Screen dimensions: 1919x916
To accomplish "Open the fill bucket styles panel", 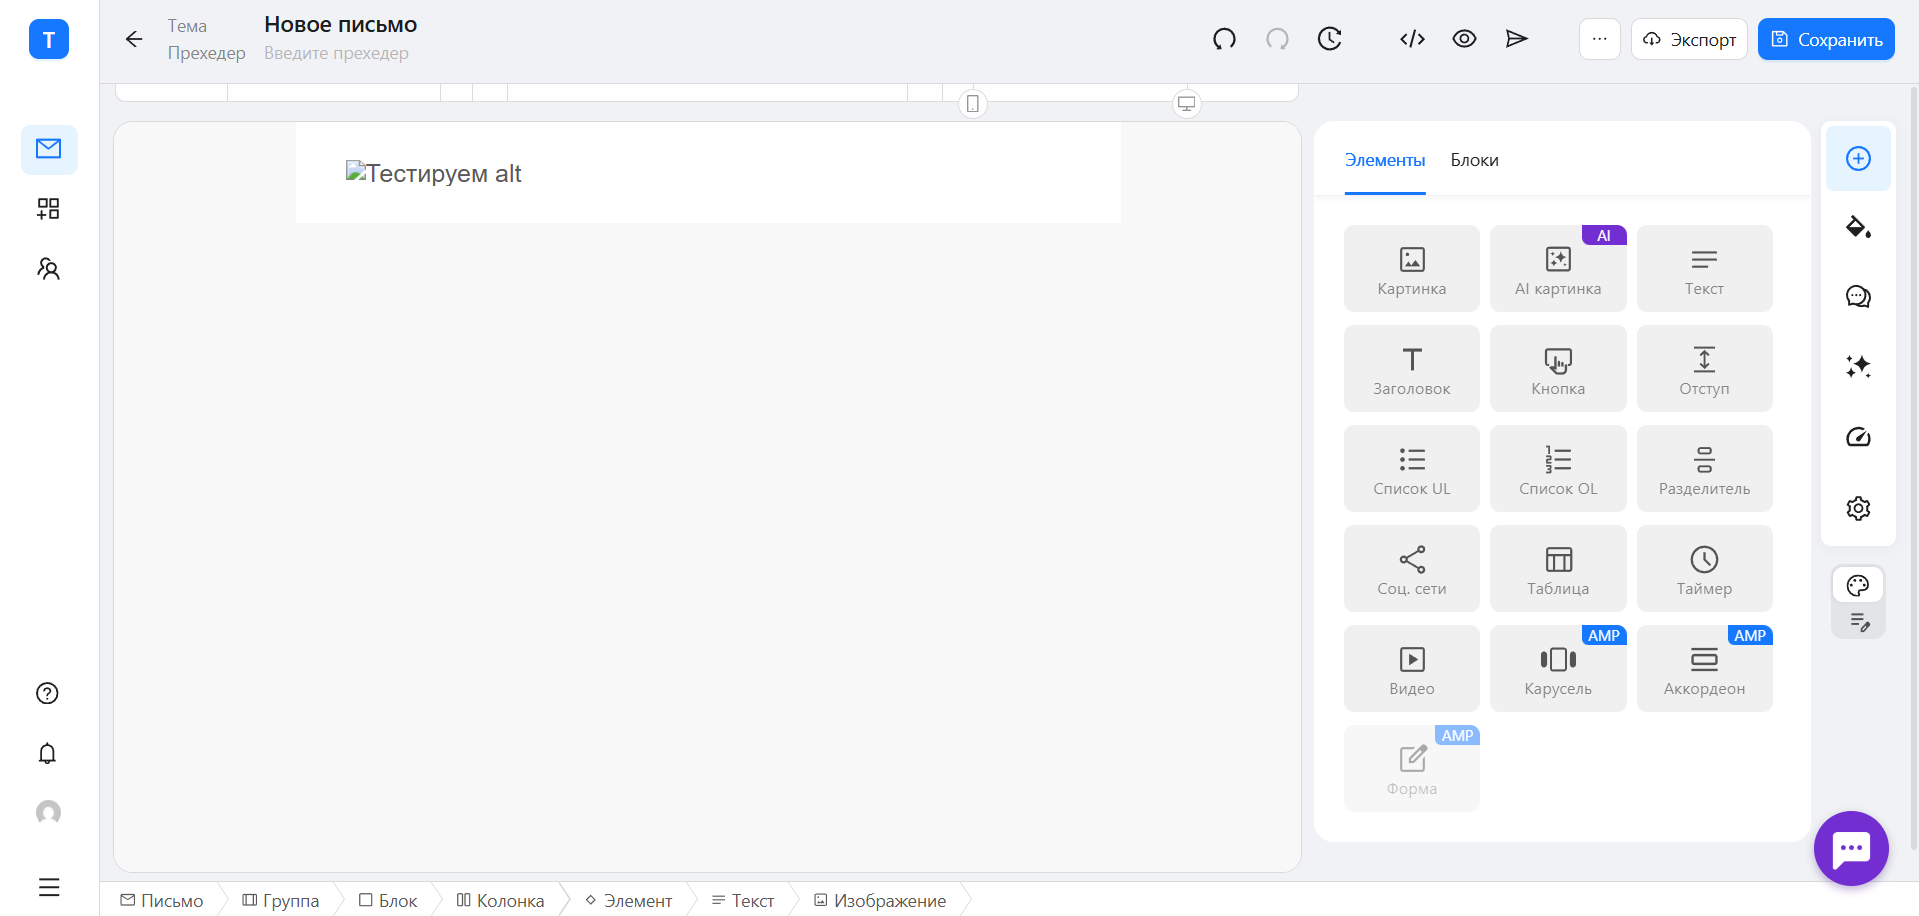I will (1858, 227).
